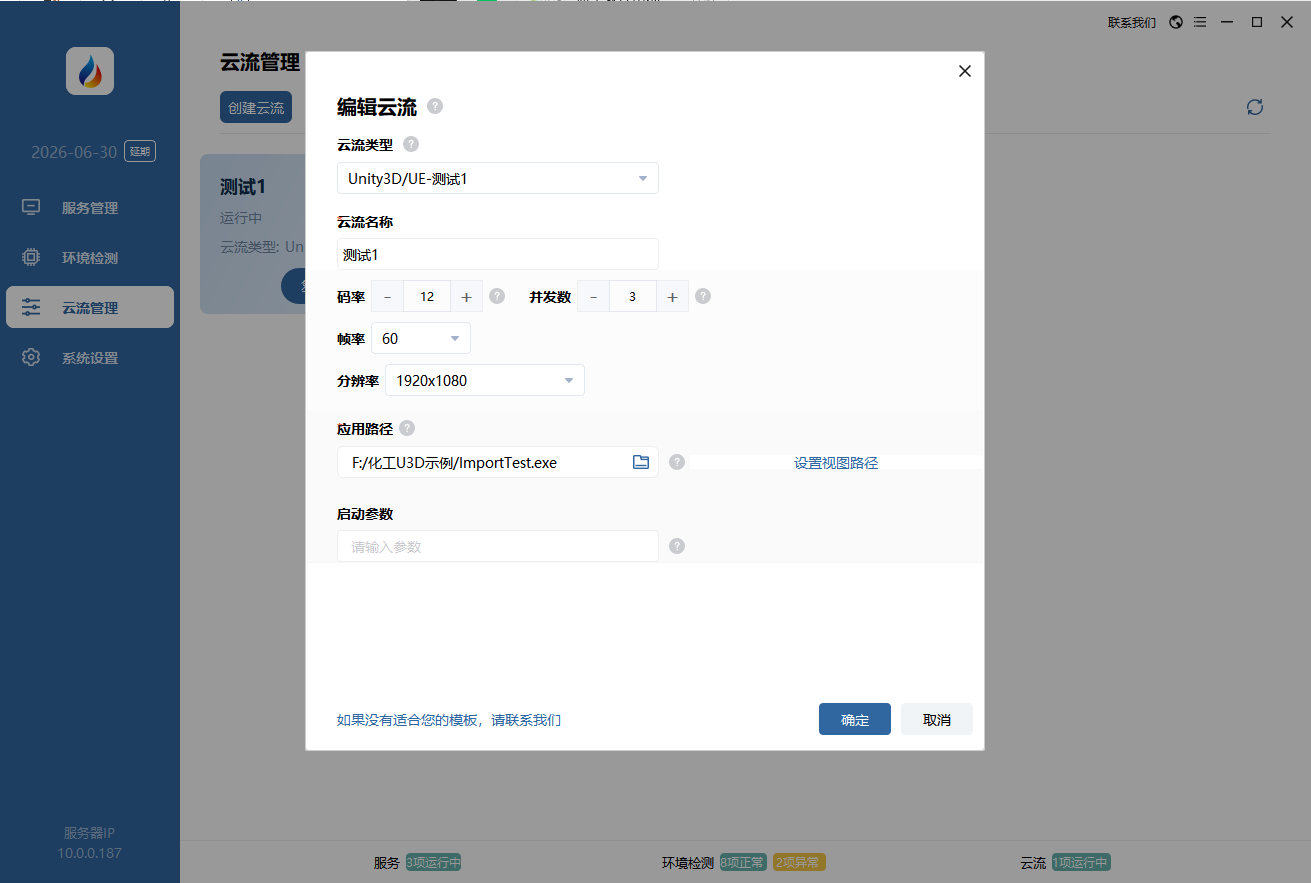Click the help icon next to 并发数
The image size is (1311, 883).
pyautogui.click(x=702, y=295)
